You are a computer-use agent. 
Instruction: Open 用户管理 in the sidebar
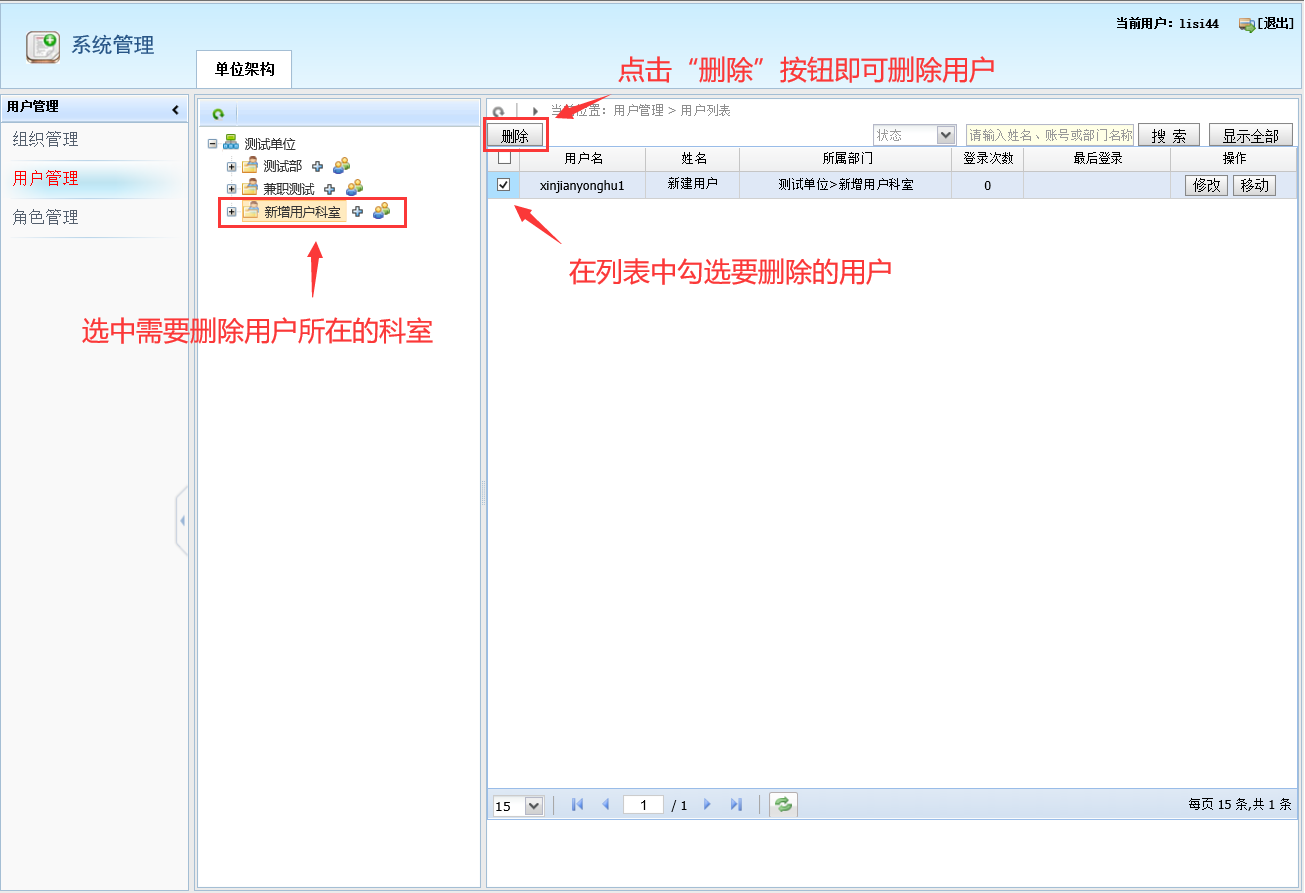click(45, 179)
